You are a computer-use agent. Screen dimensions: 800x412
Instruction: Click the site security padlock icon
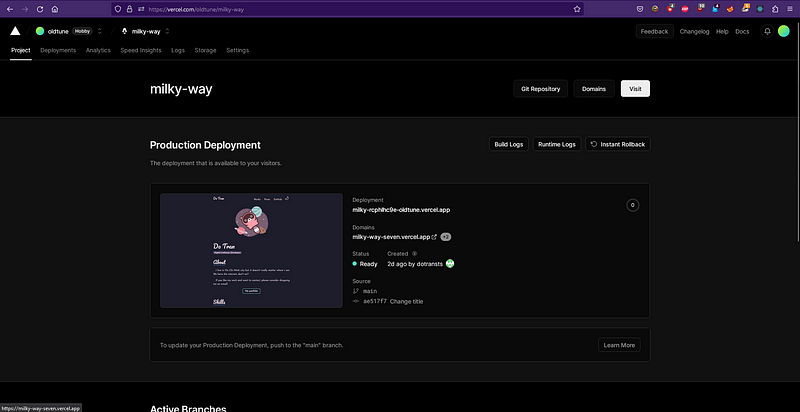pos(129,9)
